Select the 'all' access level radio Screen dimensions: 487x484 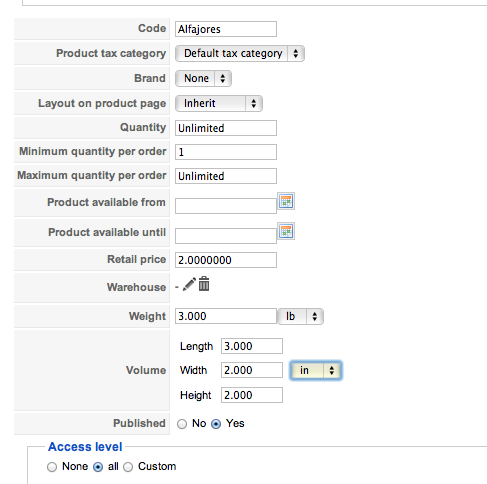click(98, 467)
